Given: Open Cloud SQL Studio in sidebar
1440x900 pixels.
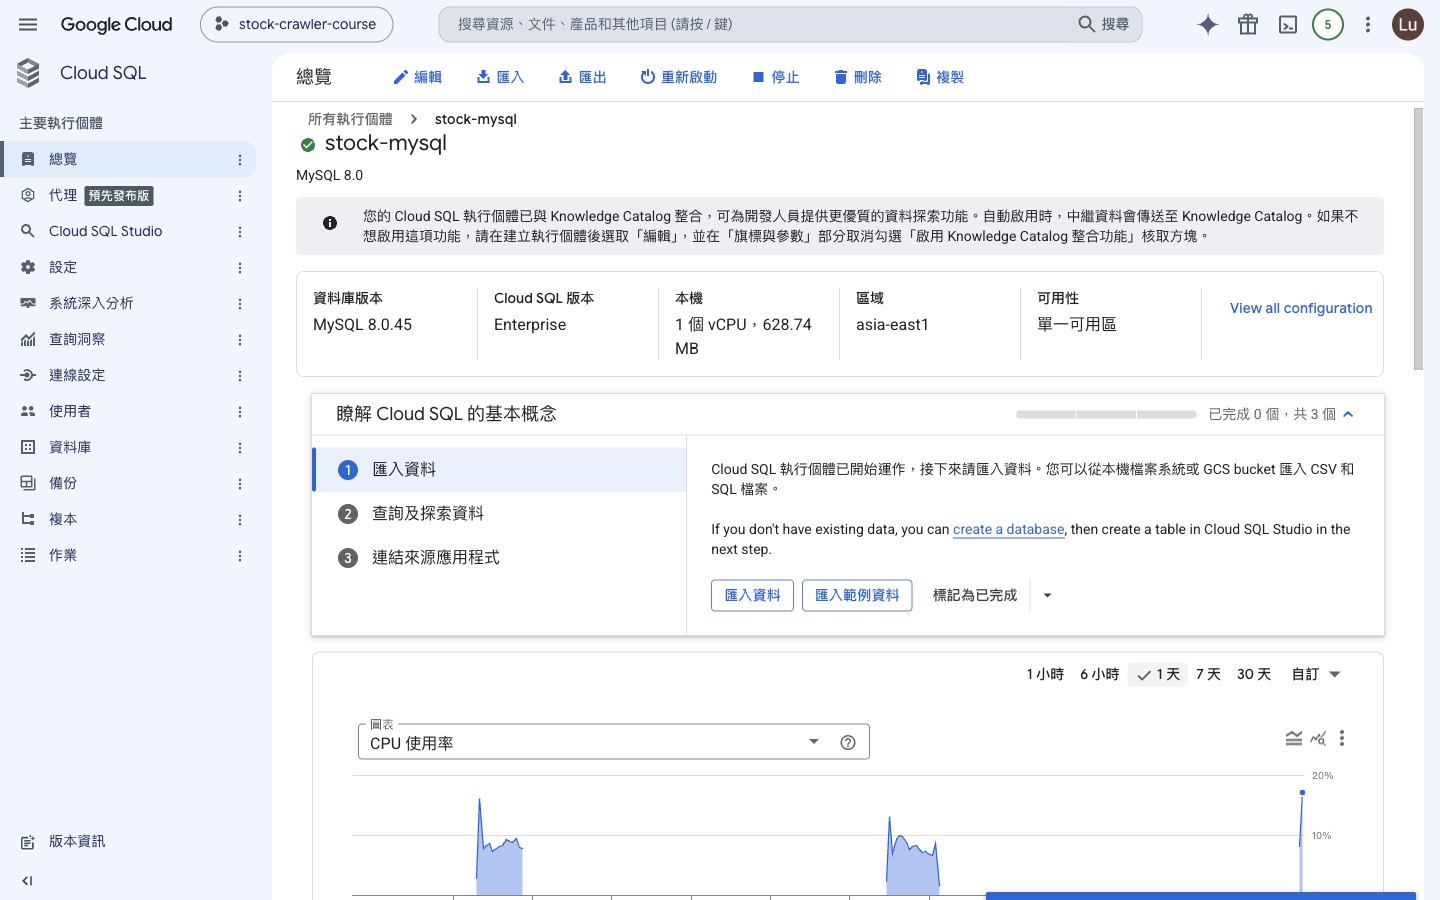Looking at the screenshot, I should pyautogui.click(x=106, y=231).
